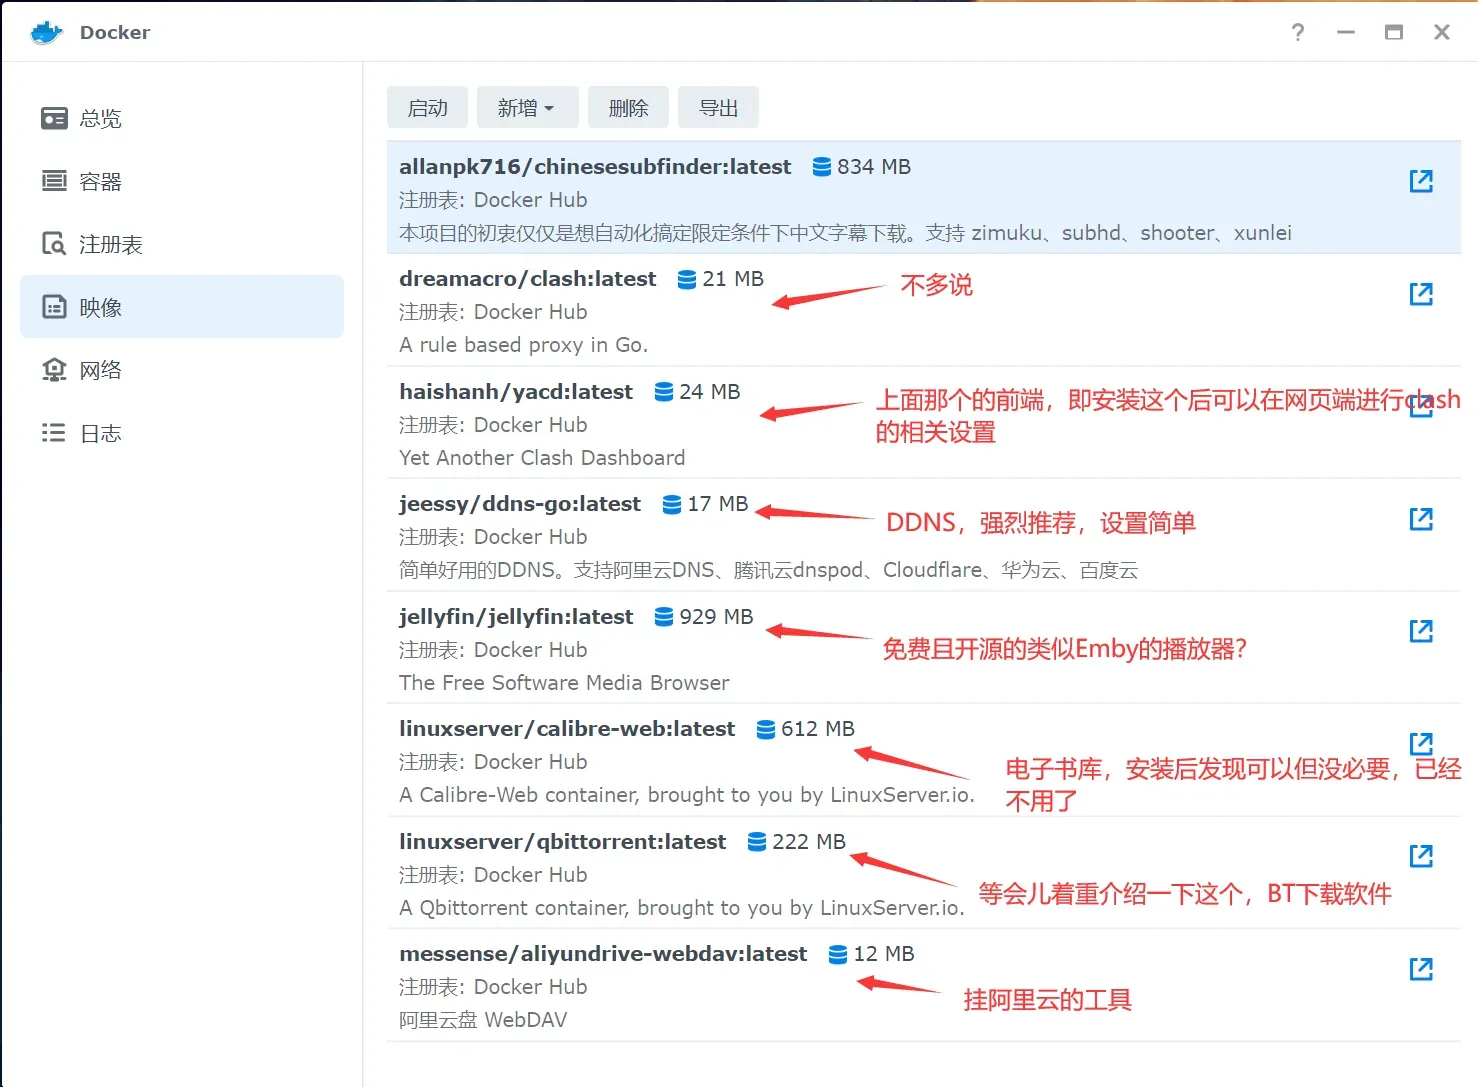
Task: Click '注册表: Docker Hub' under jellyfin/jellyfin
Action: coord(493,650)
